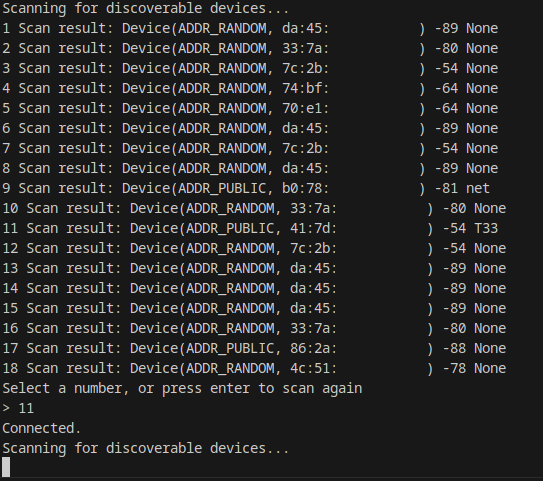Click scan result line 17 with 86:2a

[254, 349]
